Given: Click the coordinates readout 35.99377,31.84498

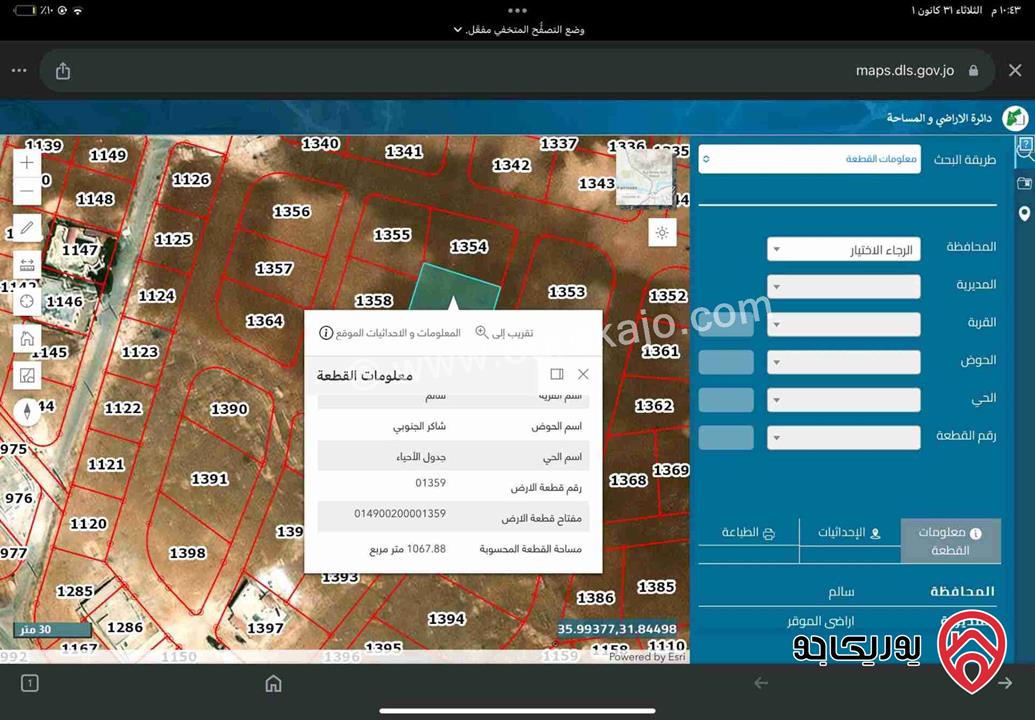Looking at the screenshot, I should (x=617, y=629).
